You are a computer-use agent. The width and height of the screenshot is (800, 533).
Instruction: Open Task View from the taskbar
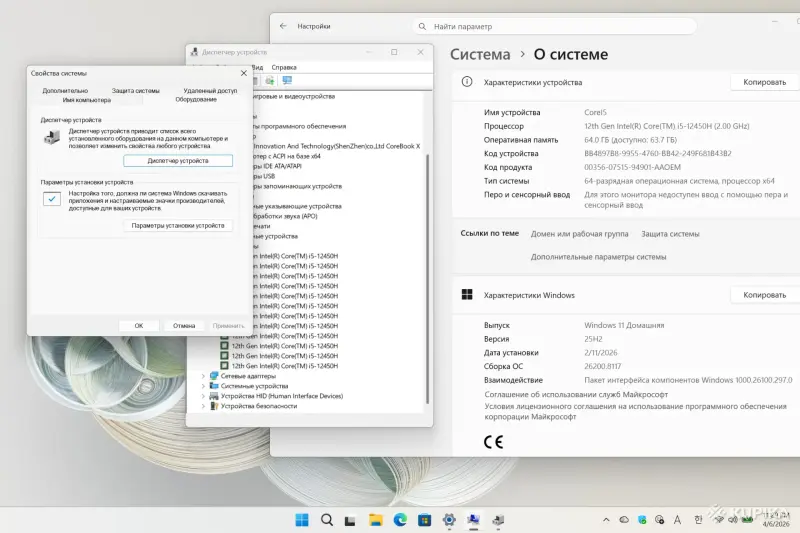(x=351, y=520)
